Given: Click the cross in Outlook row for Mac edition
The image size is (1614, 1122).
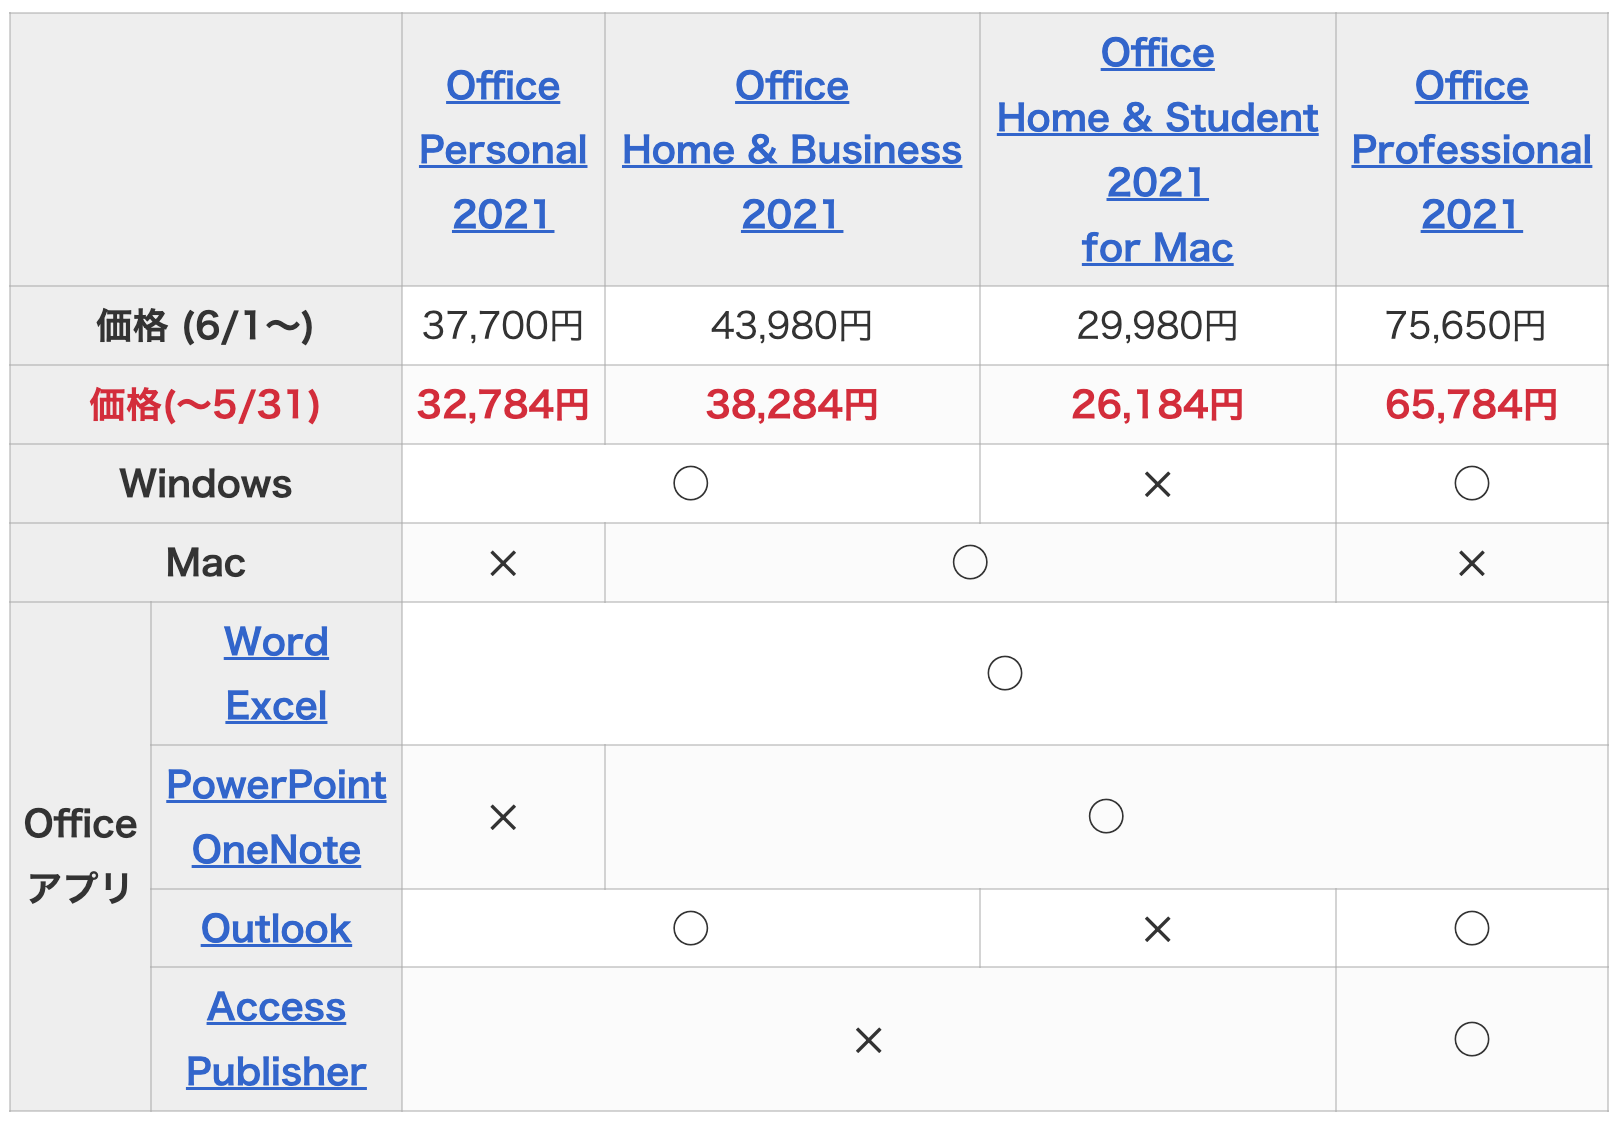Looking at the screenshot, I should [x=1157, y=930].
